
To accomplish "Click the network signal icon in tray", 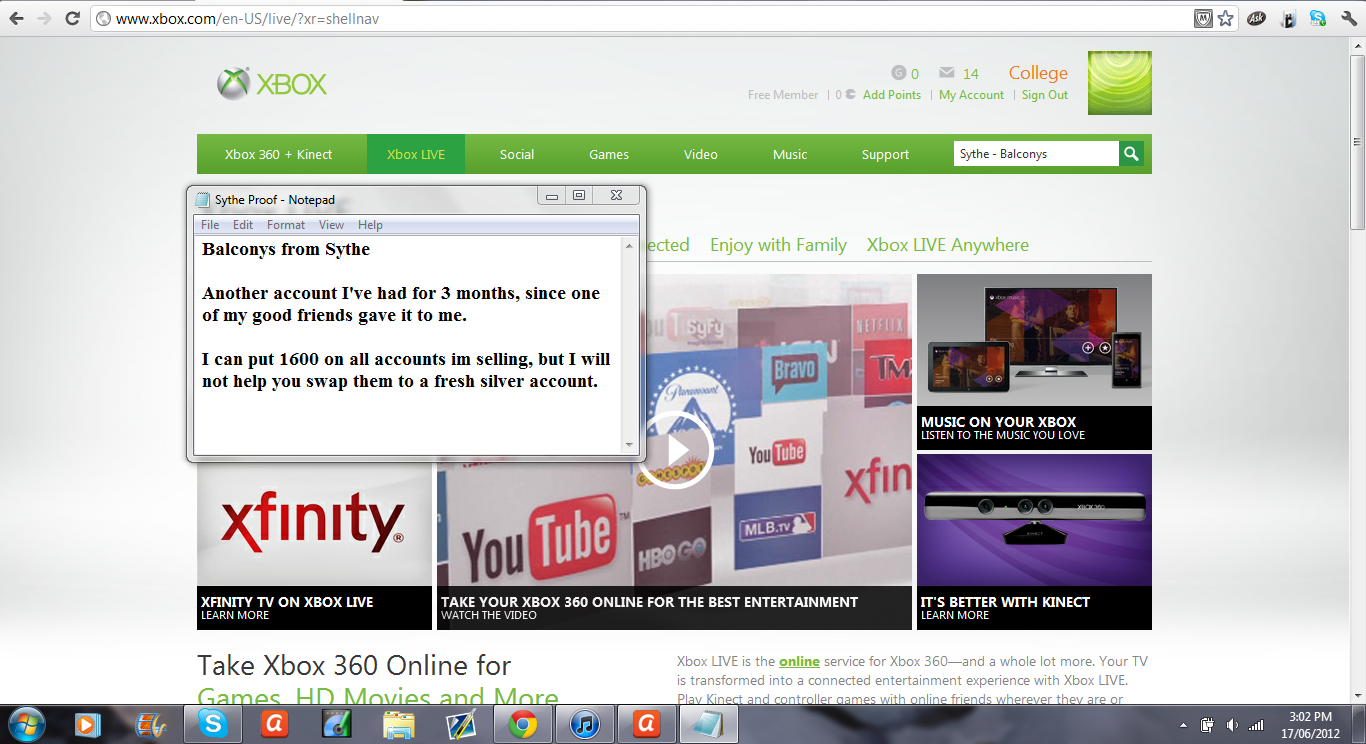I will [x=1256, y=724].
